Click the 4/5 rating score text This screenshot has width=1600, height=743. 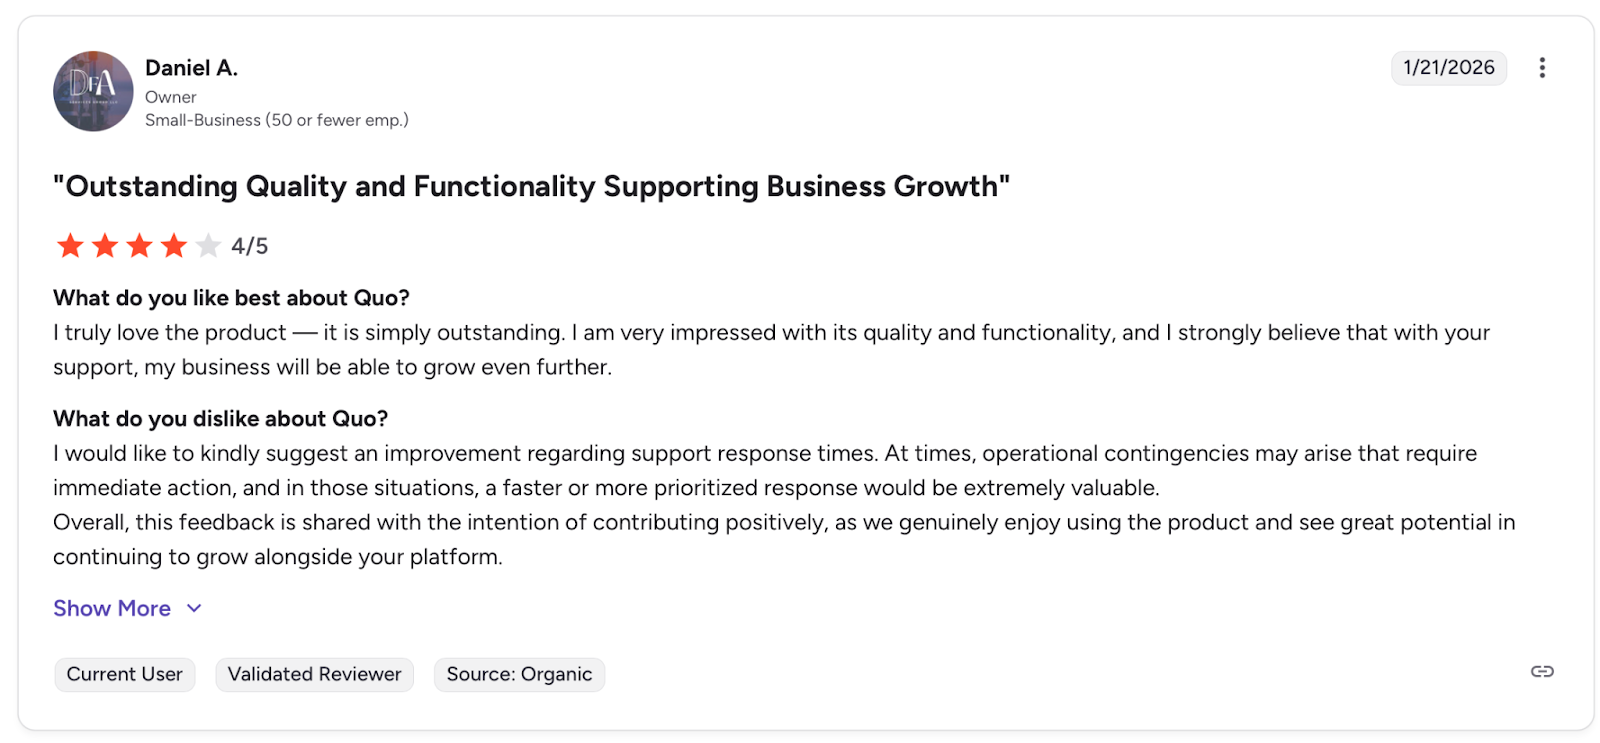[x=249, y=246]
